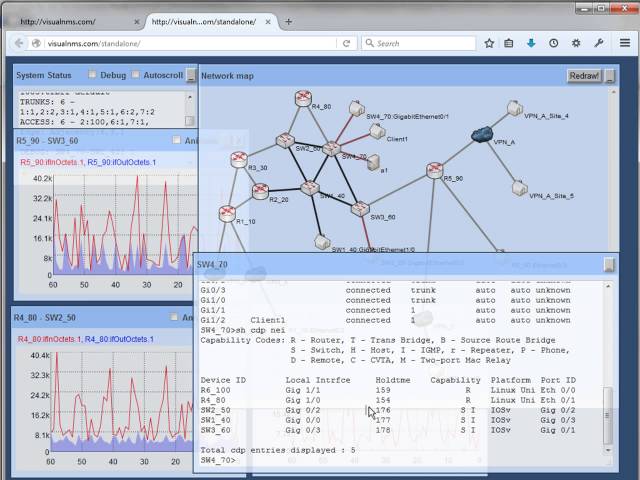Enable the Debug checkbox
The height and width of the screenshot is (480, 640).
point(93,75)
